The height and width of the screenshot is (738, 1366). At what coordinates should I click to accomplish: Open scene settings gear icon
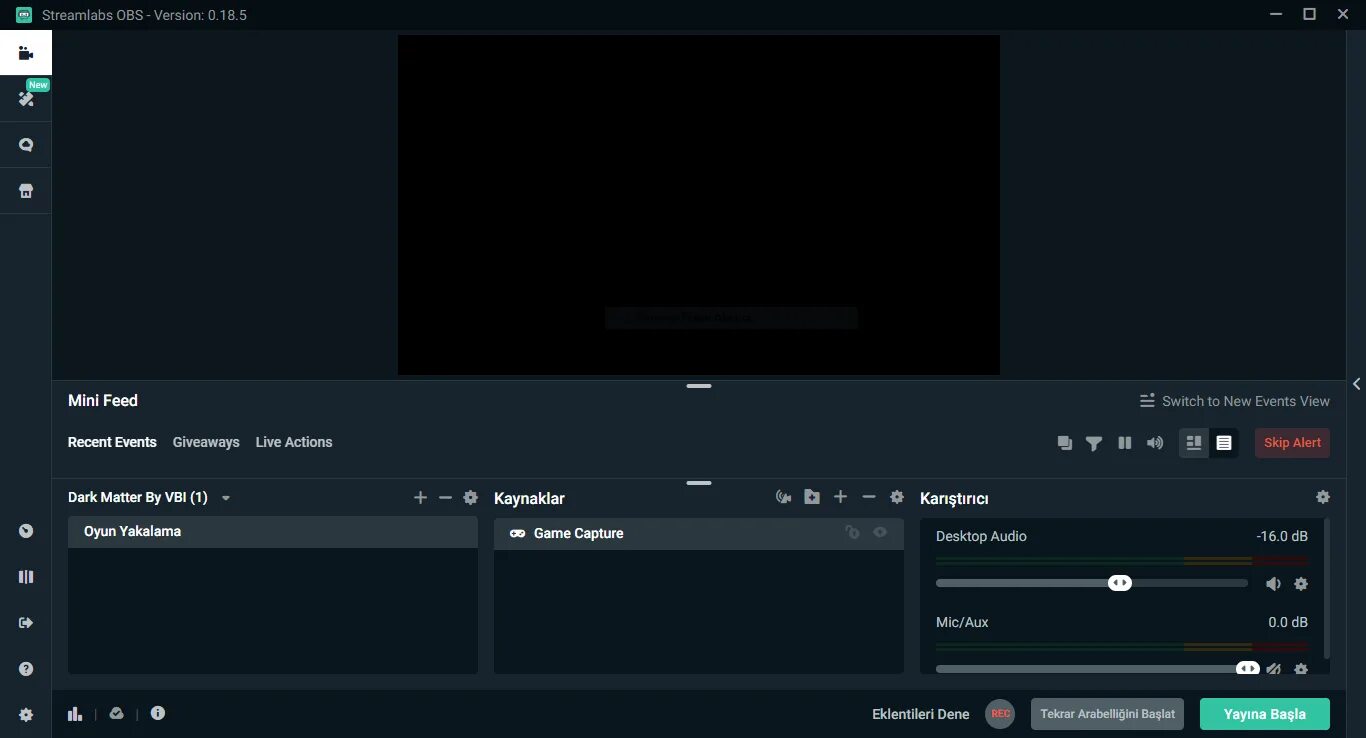[x=470, y=497]
